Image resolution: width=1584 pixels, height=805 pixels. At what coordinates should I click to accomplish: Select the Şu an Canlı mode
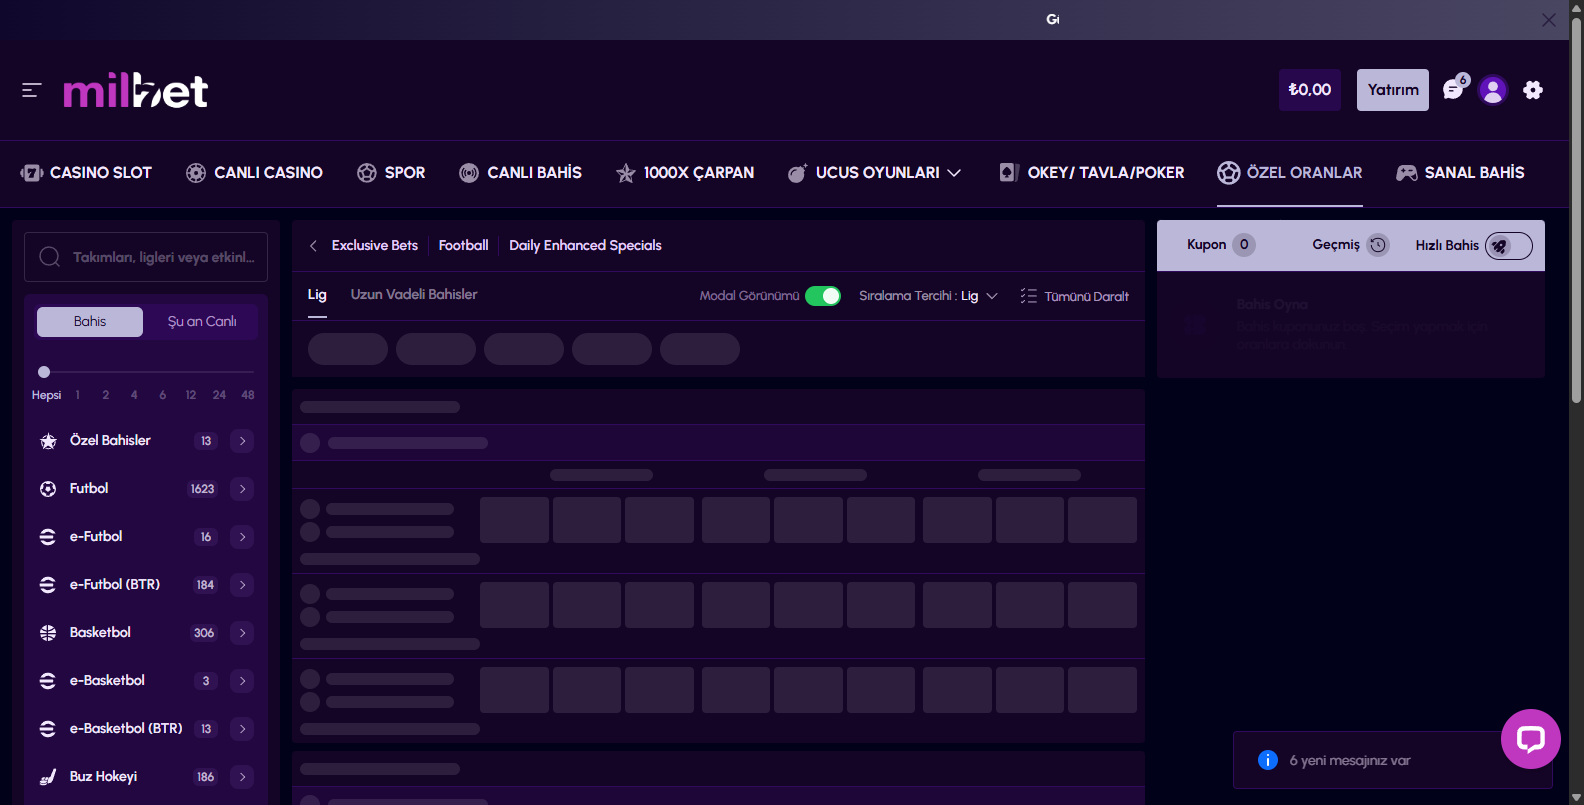[x=202, y=322]
